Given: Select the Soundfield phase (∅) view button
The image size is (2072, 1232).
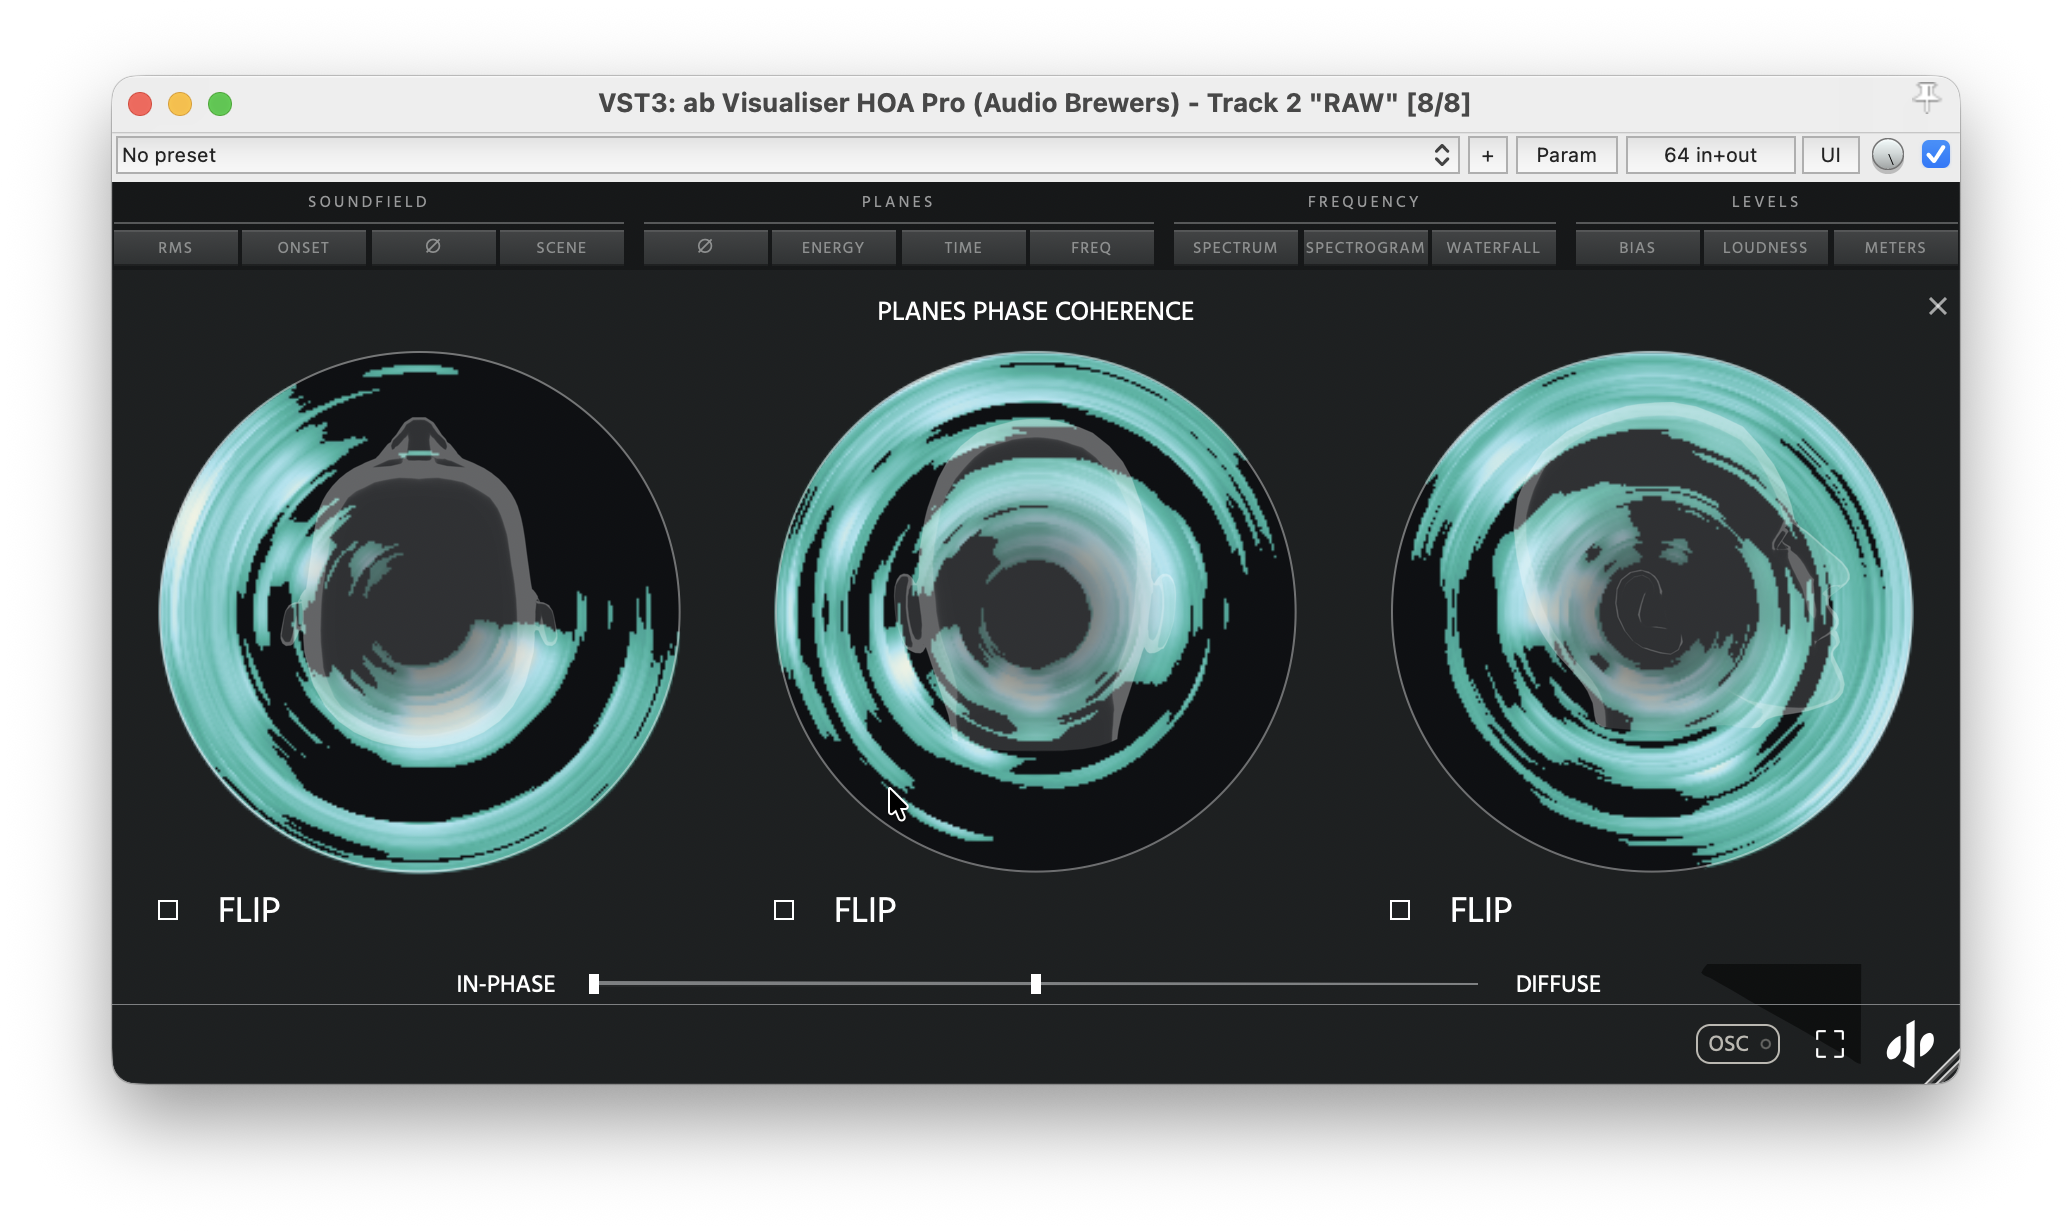Looking at the screenshot, I should pos(433,247).
